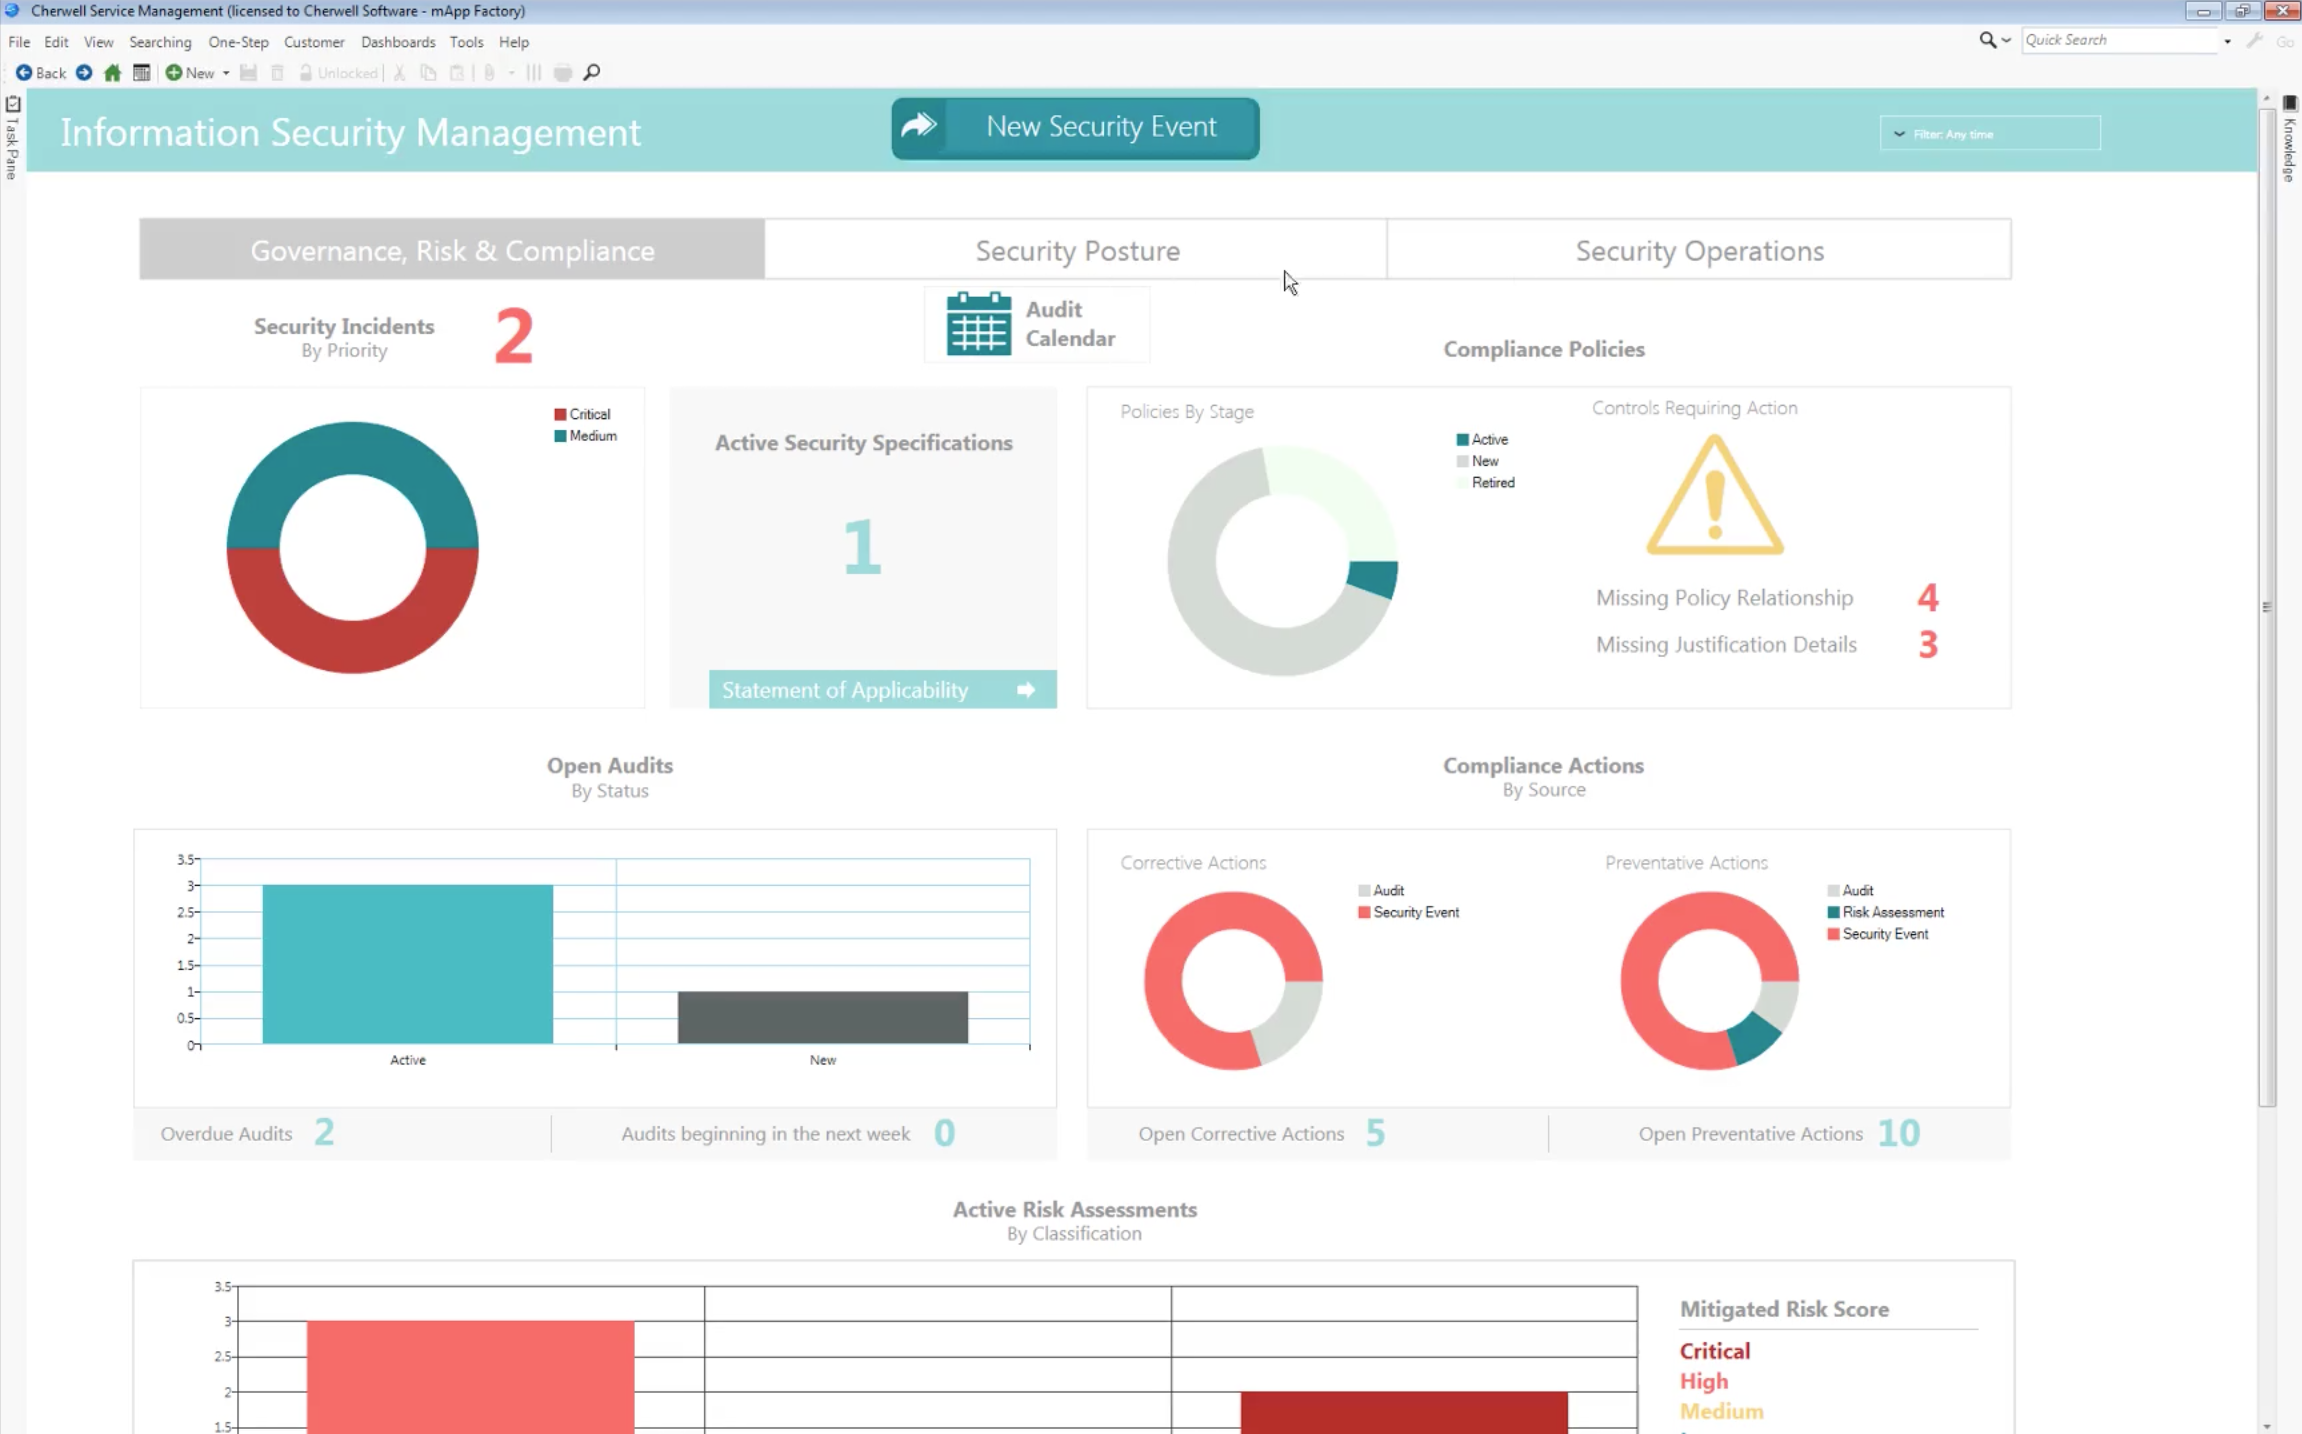
Task: Click the Active bar in Open Audits
Action: tap(407, 964)
